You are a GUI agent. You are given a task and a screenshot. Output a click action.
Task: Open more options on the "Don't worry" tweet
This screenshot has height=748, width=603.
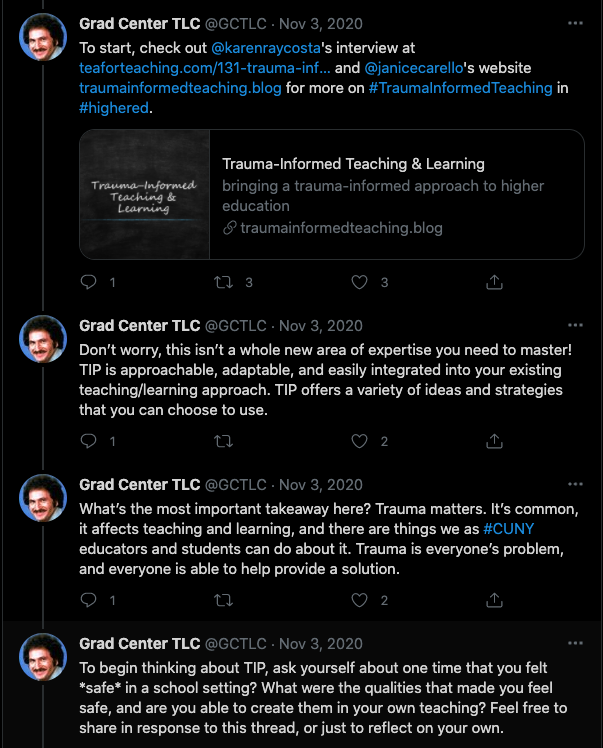coord(574,325)
